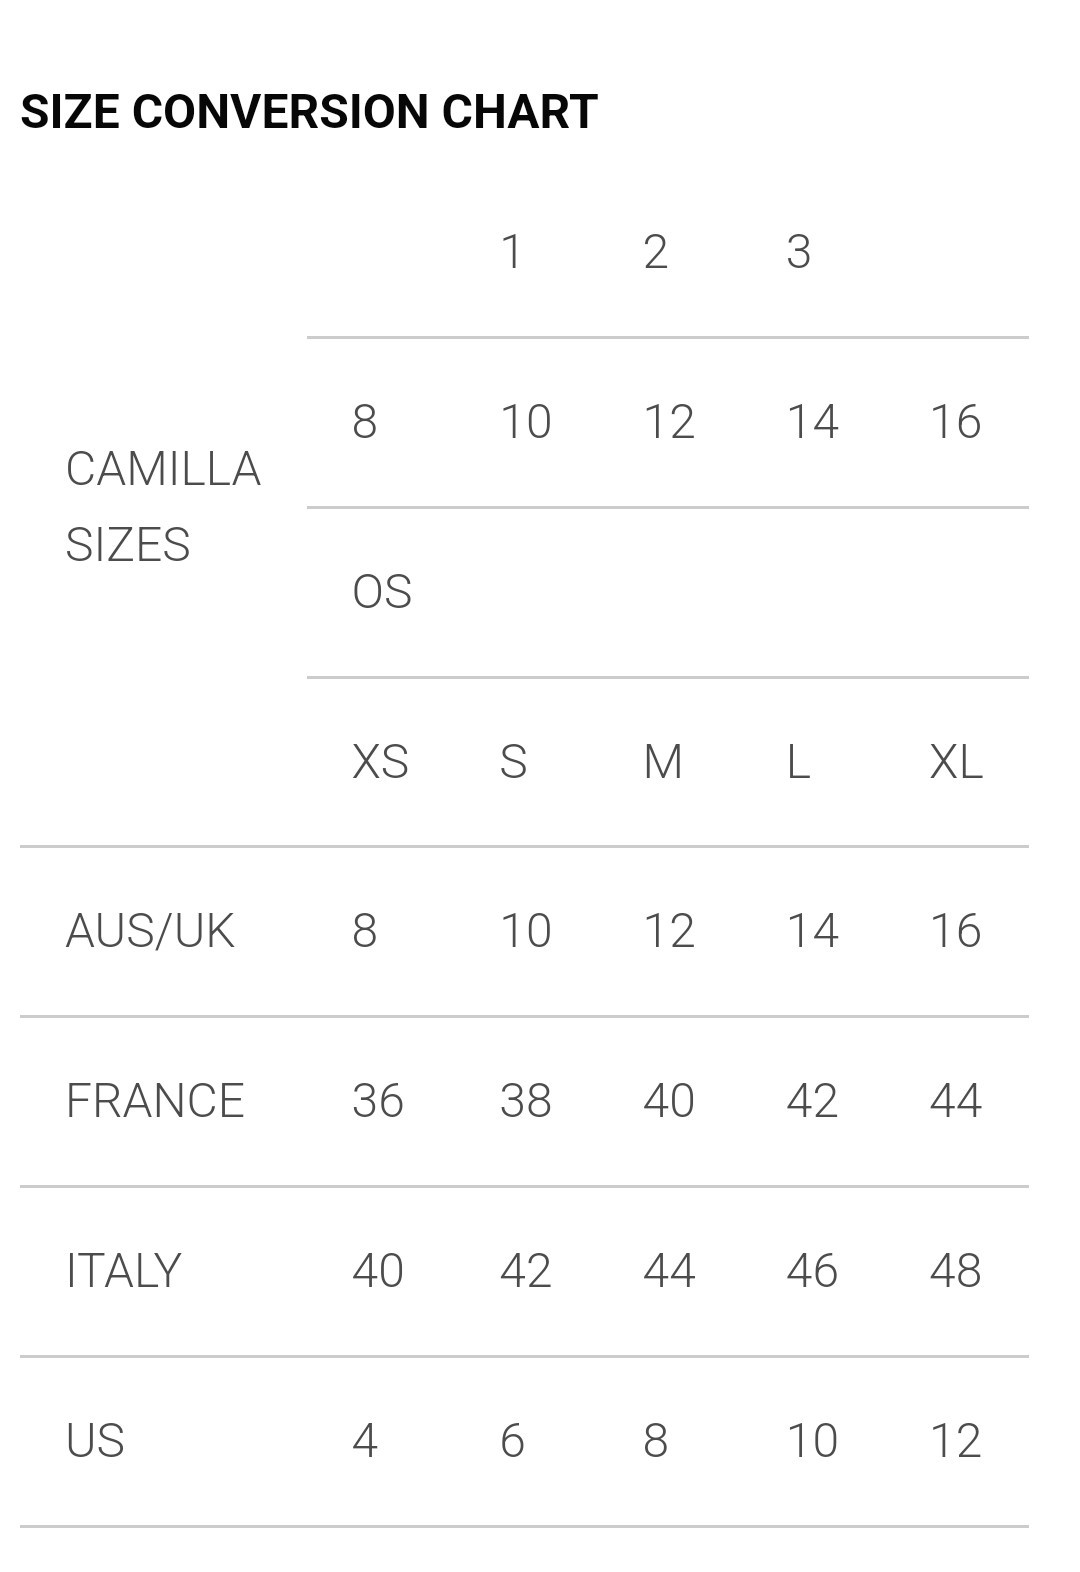Select Italy size 48
This screenshot has height=1572, width=1080.
click(956, 1271)
